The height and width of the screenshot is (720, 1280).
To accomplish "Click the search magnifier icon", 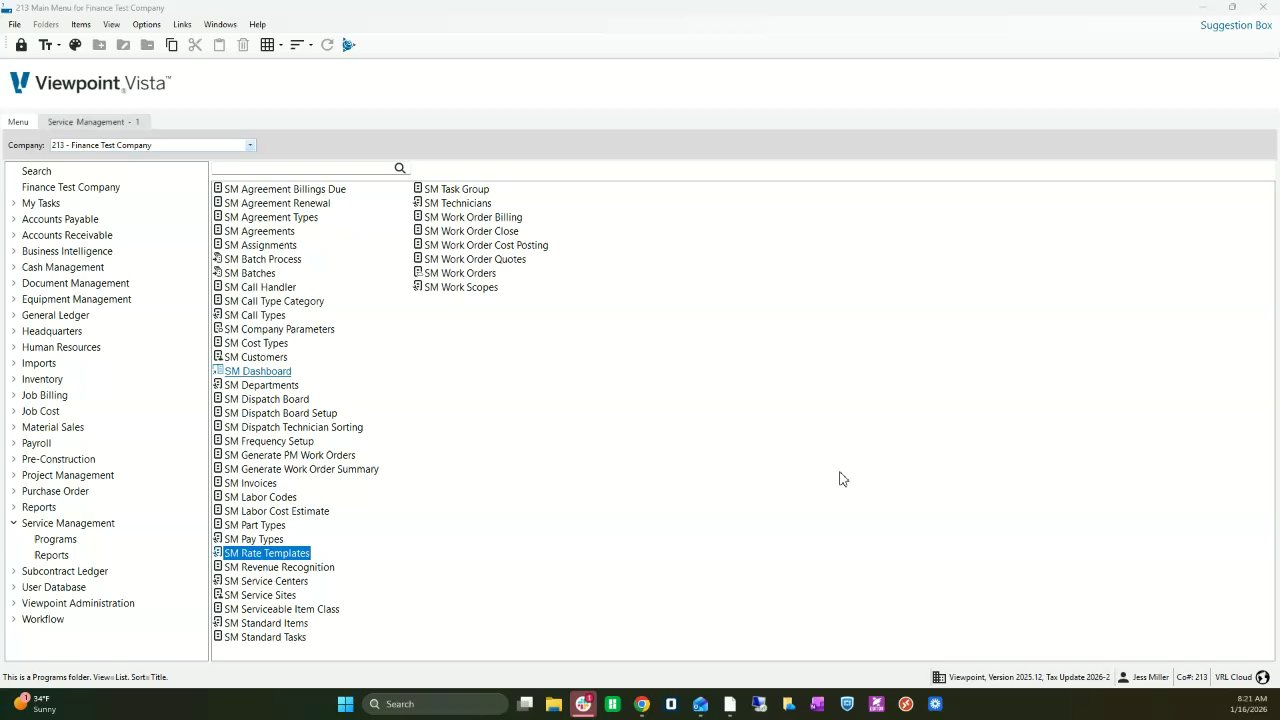I will [400, 168].
